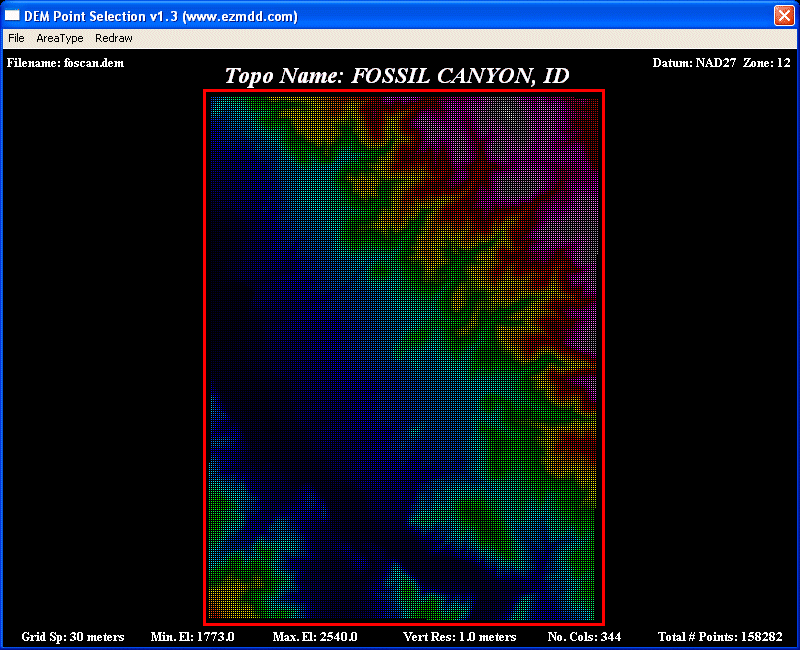This screenshot has height=650, width=800.
Task: Click the Datum NAD27 label
Action: [694, 63]
